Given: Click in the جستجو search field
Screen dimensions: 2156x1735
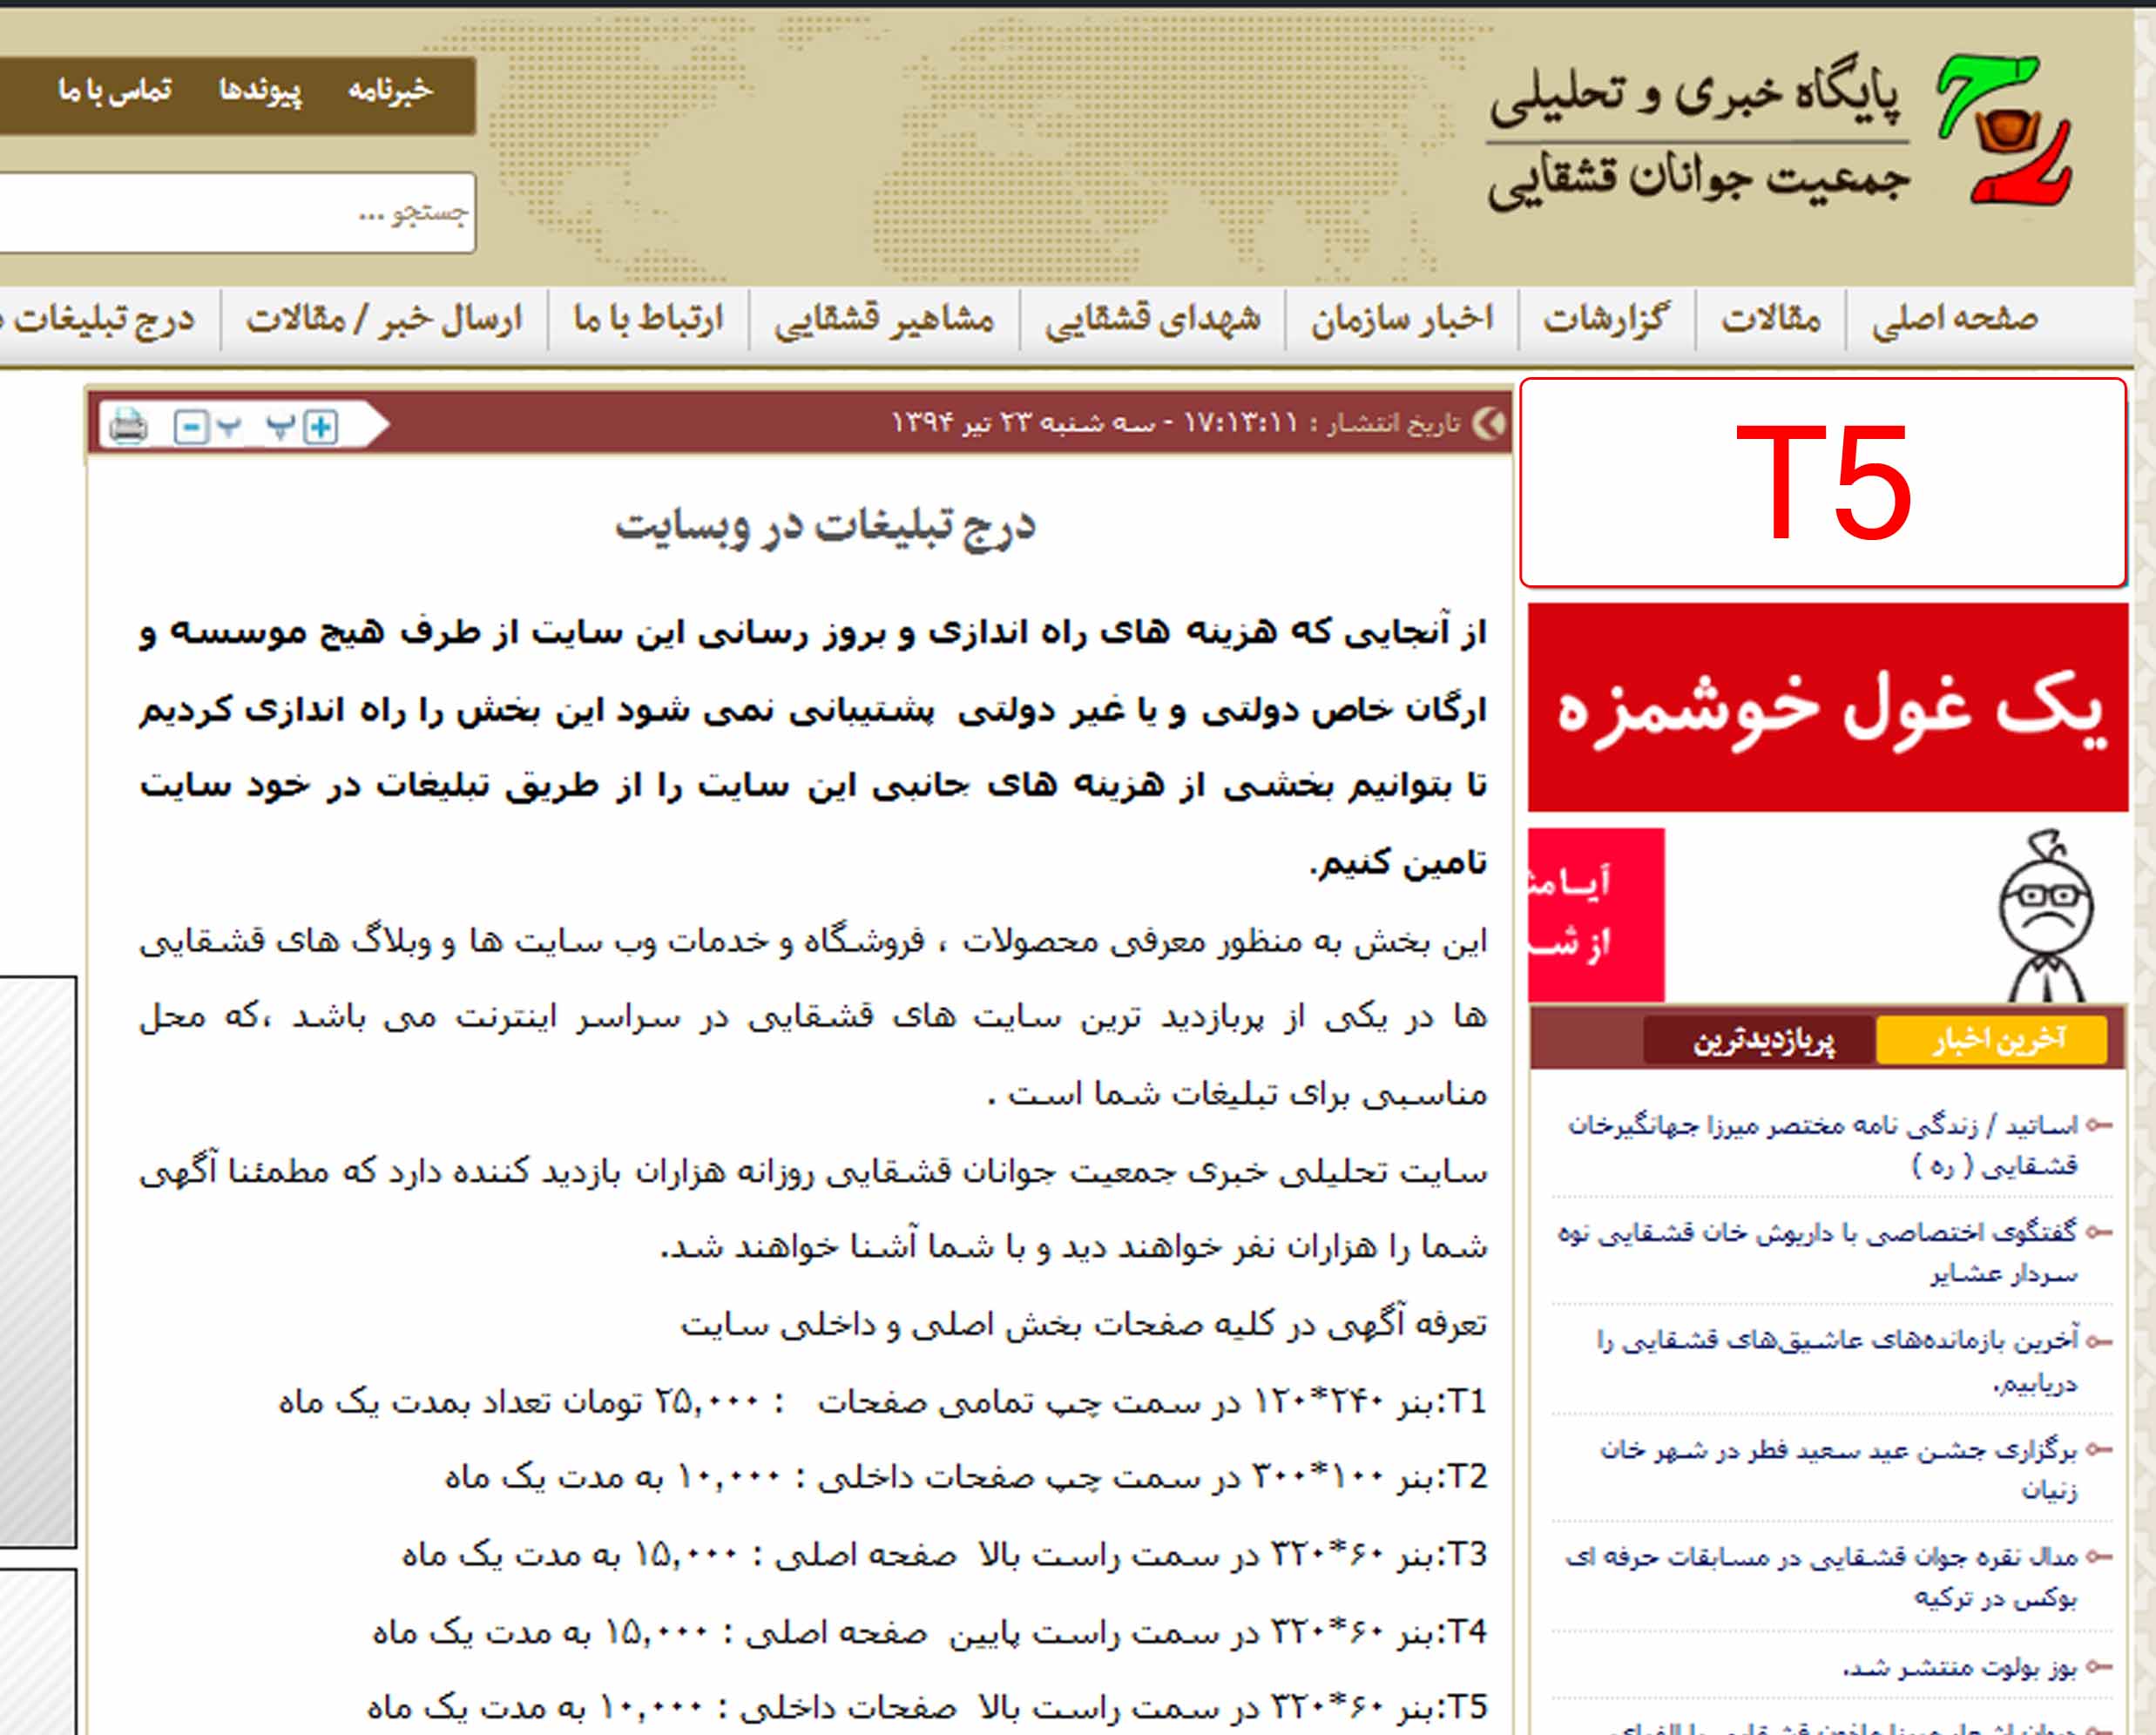Looking at the screenshot, I should (x=237, y=213).
